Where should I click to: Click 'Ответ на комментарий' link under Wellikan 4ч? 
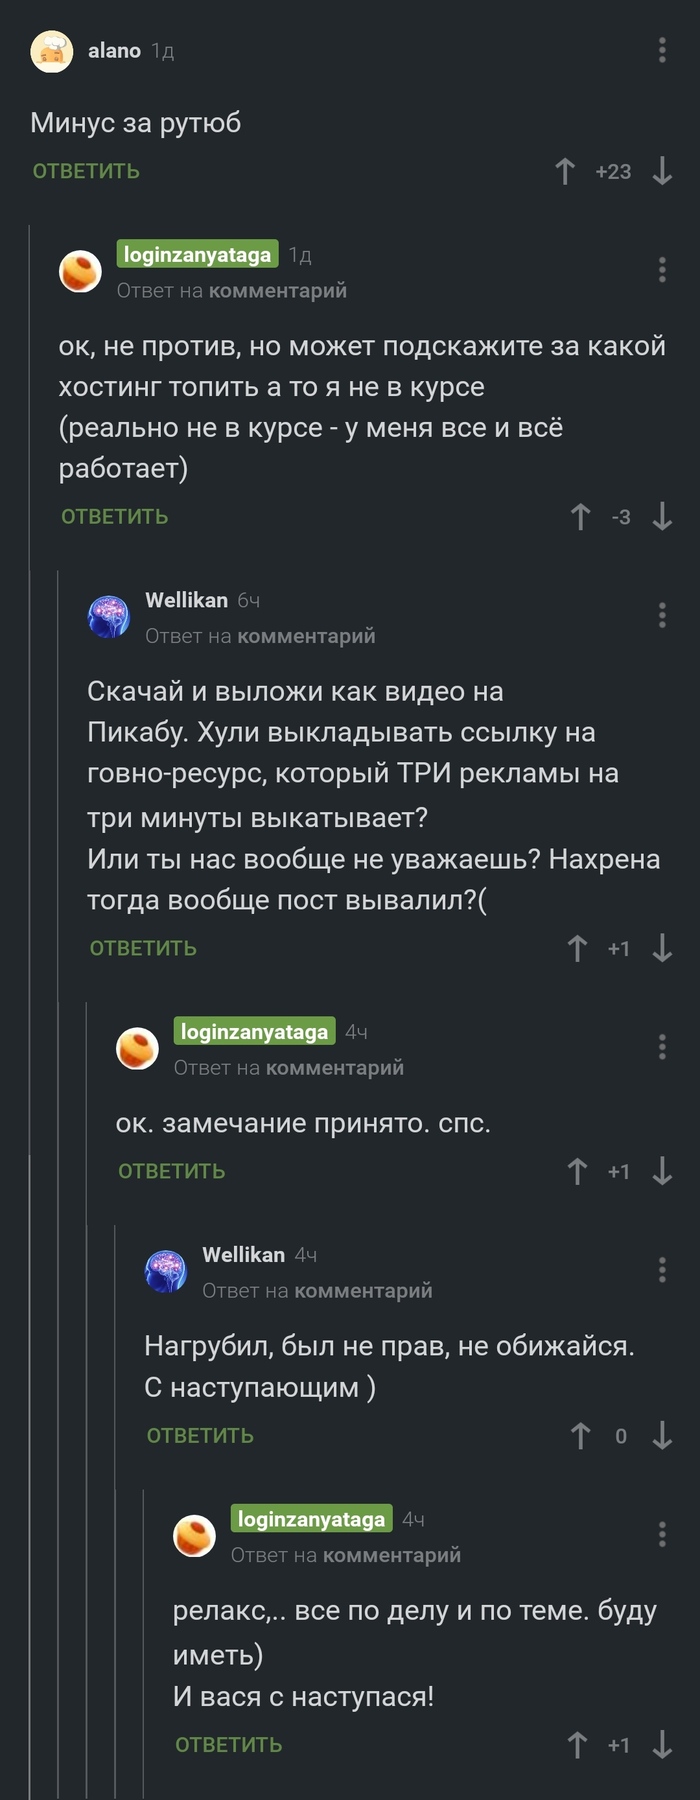coord(317,1291)
